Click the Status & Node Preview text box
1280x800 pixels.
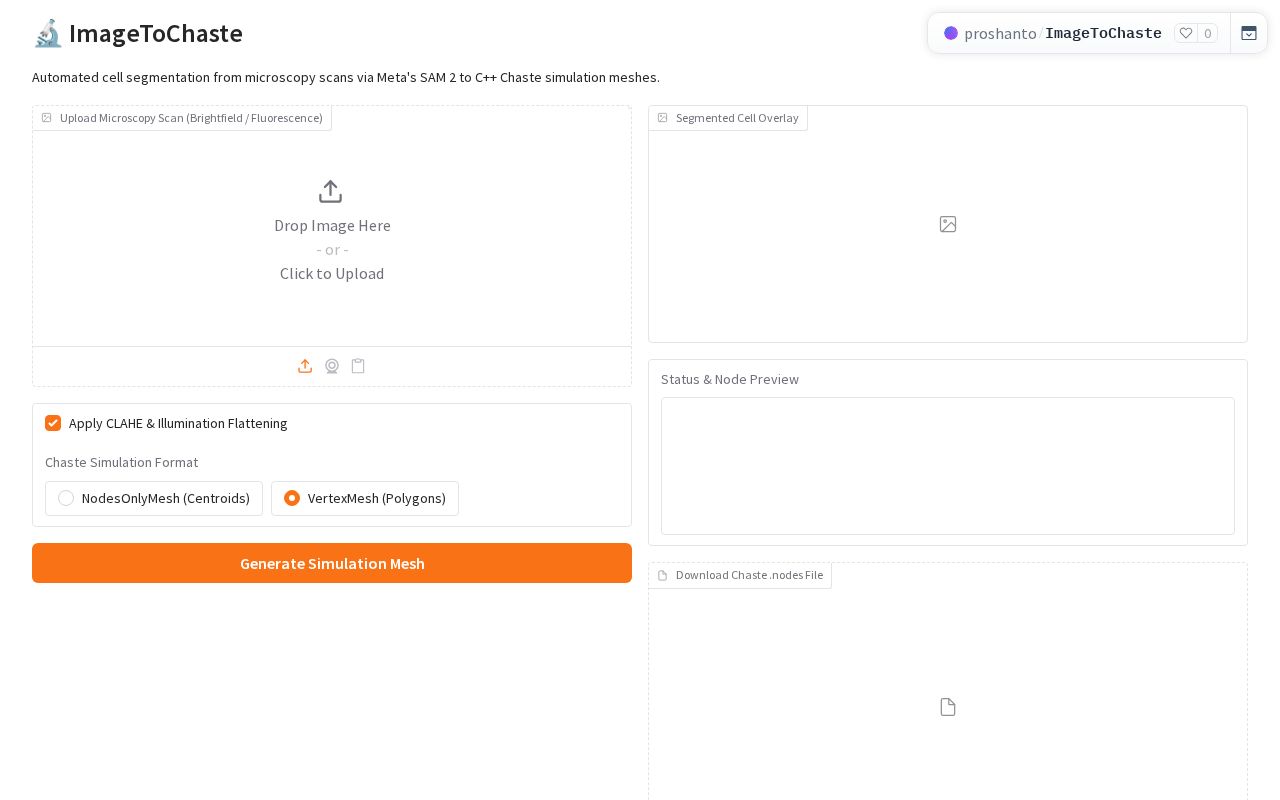pyautogui.click(x=948, y=466)
